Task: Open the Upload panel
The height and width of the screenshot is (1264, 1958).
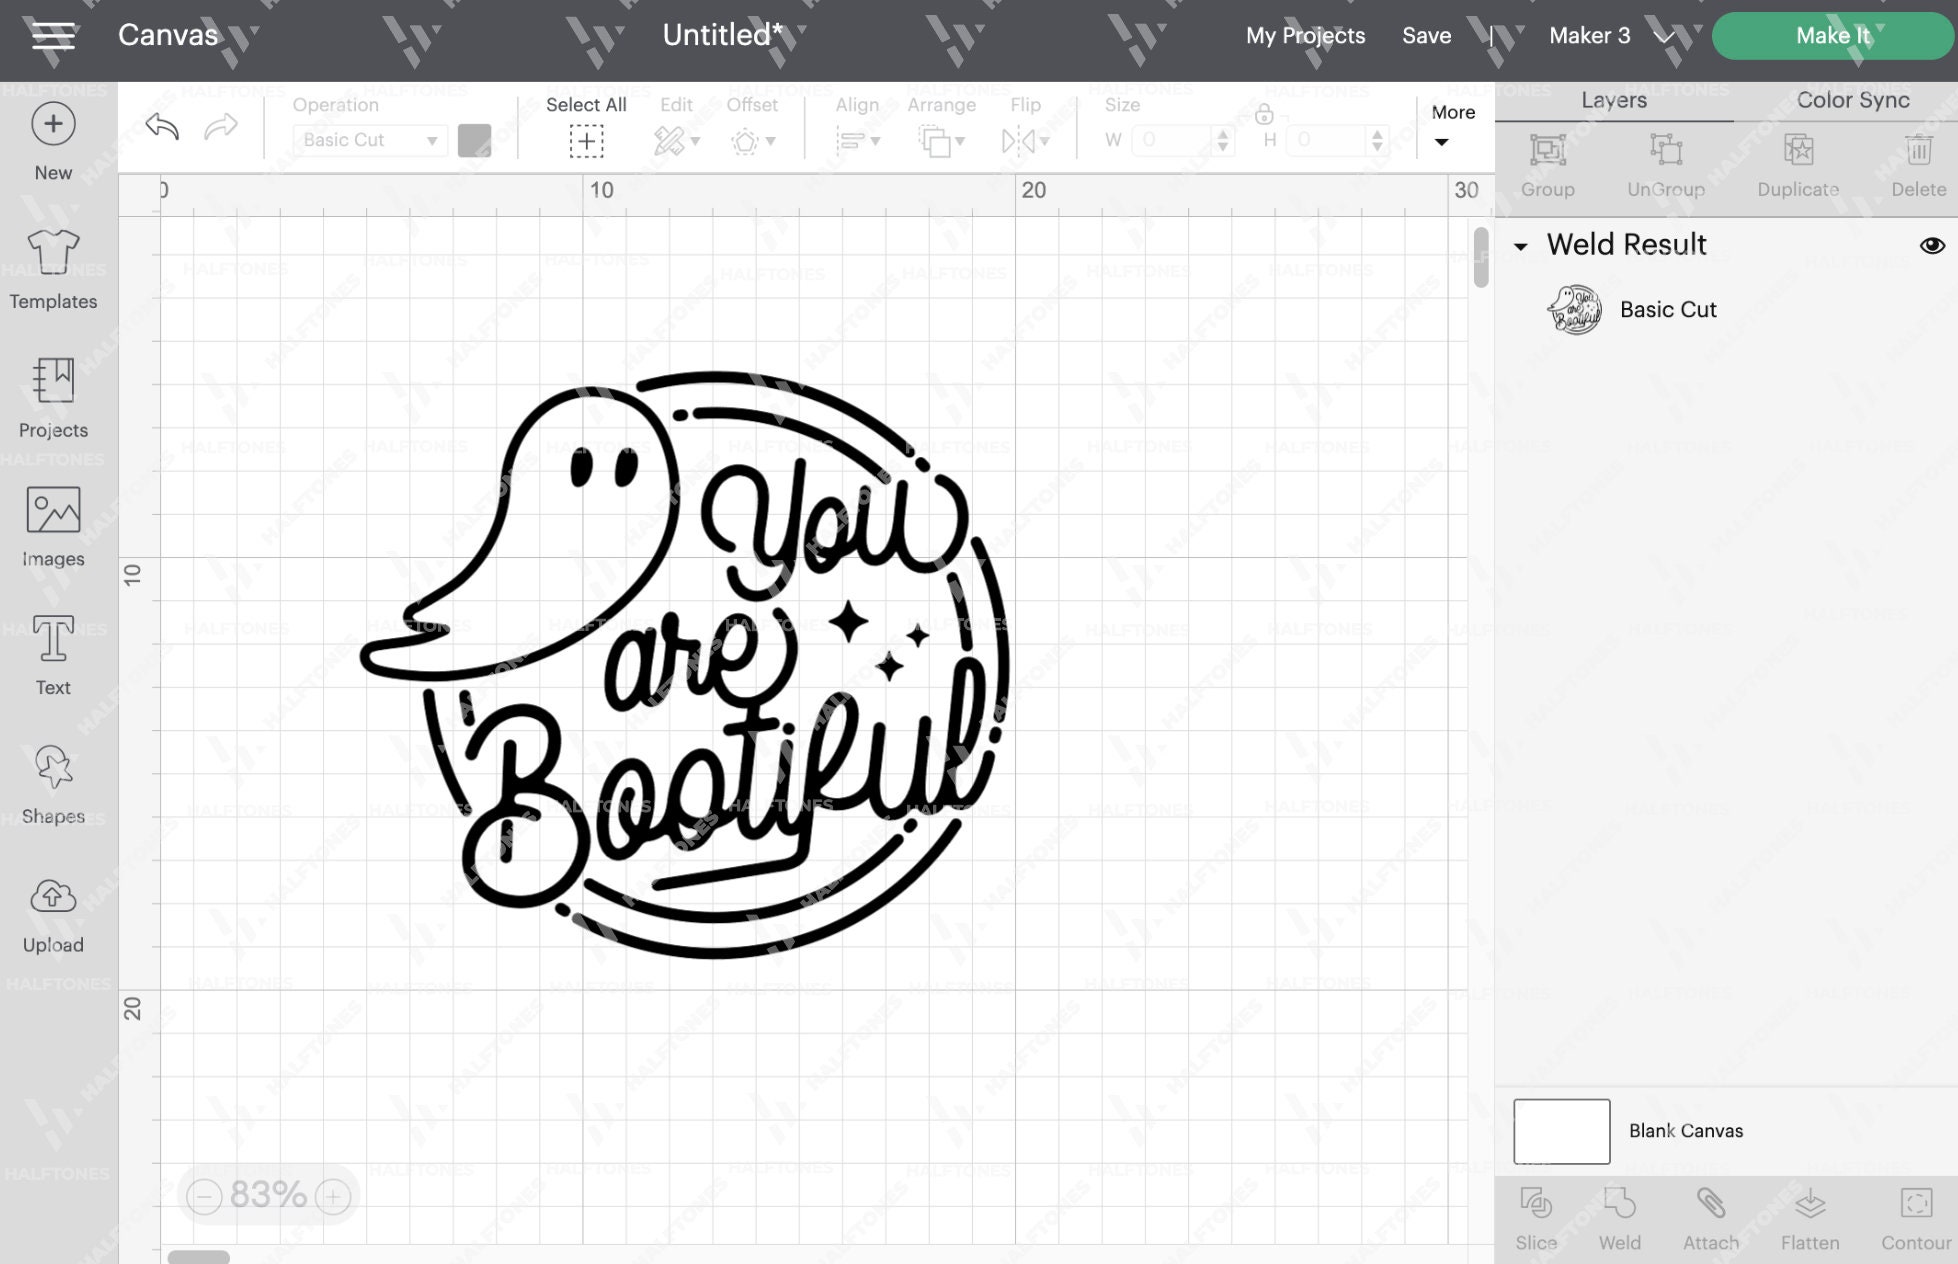Action: click(54, 912)
